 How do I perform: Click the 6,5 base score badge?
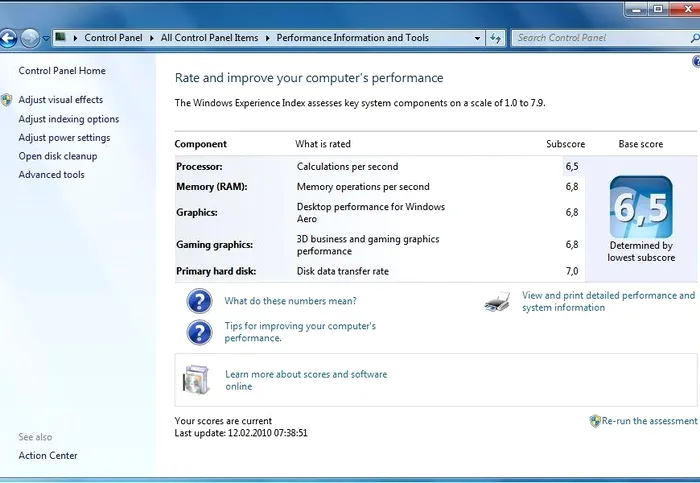click(641, 207)
